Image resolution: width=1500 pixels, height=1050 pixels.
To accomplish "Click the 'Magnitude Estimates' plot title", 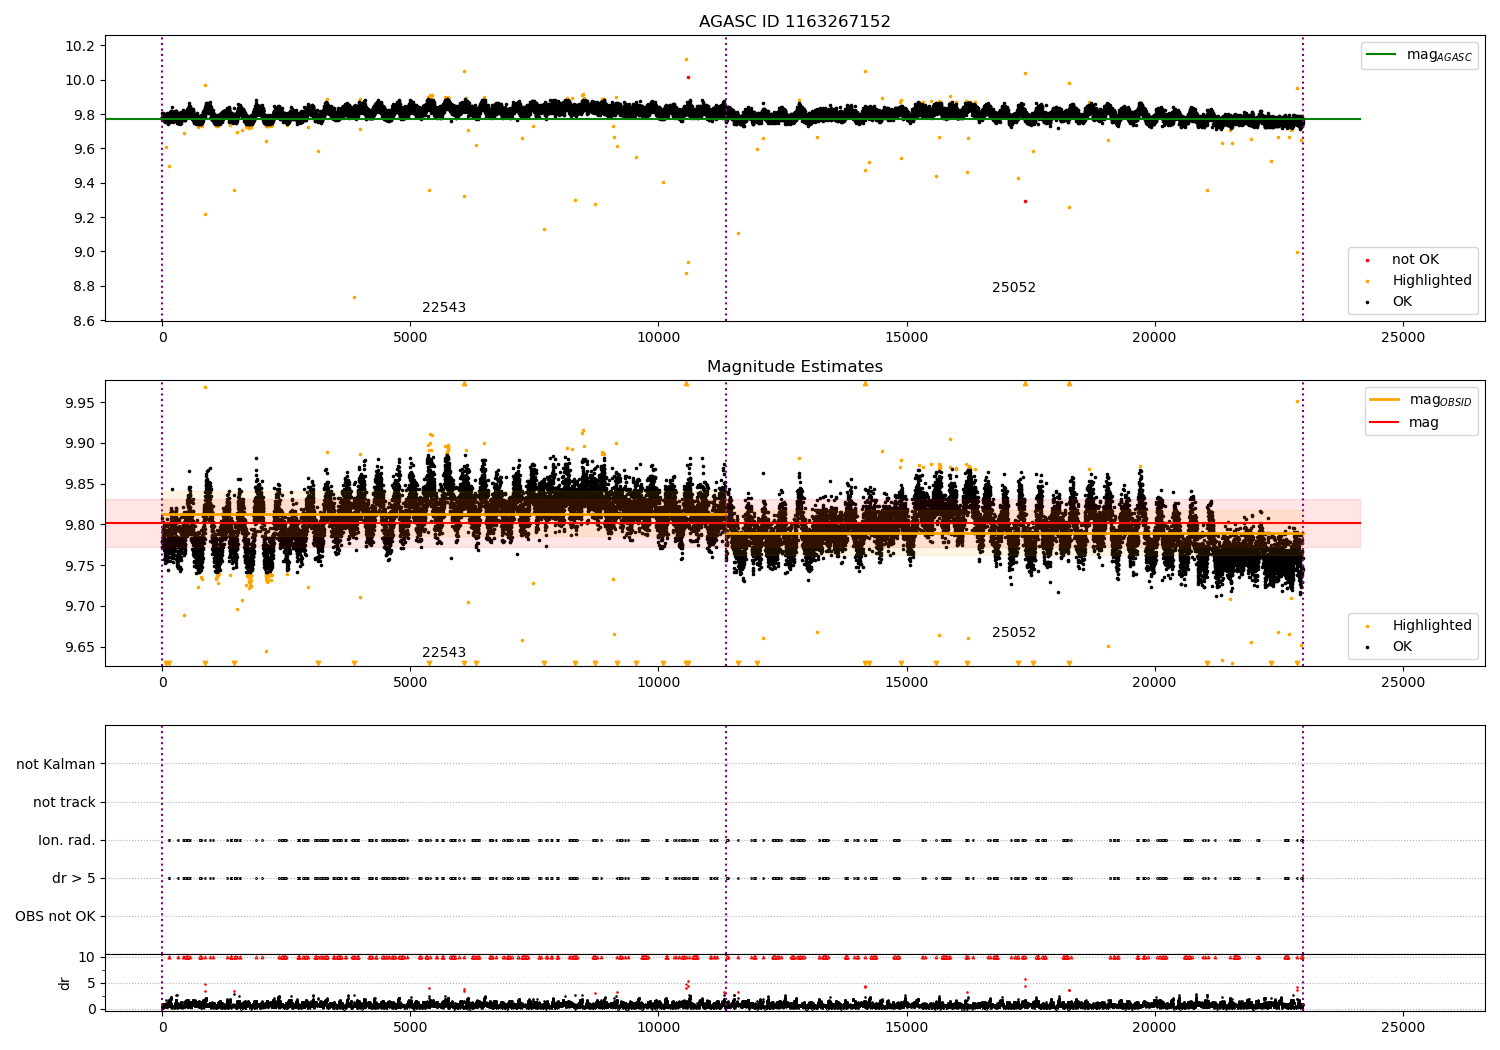I will [x=794, y=367].
